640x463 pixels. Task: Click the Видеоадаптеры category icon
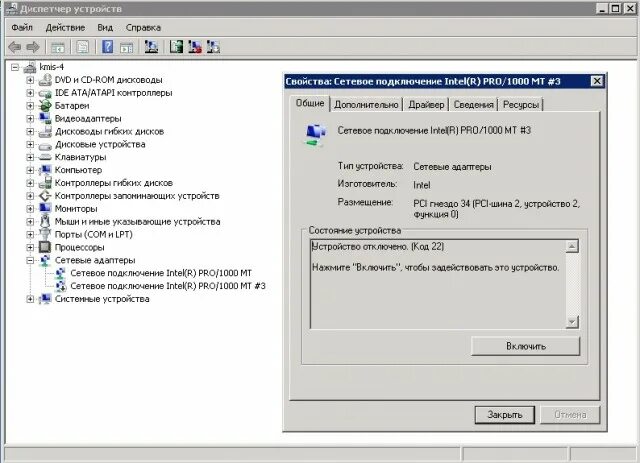pyautogui.click(x=45, y=118)
